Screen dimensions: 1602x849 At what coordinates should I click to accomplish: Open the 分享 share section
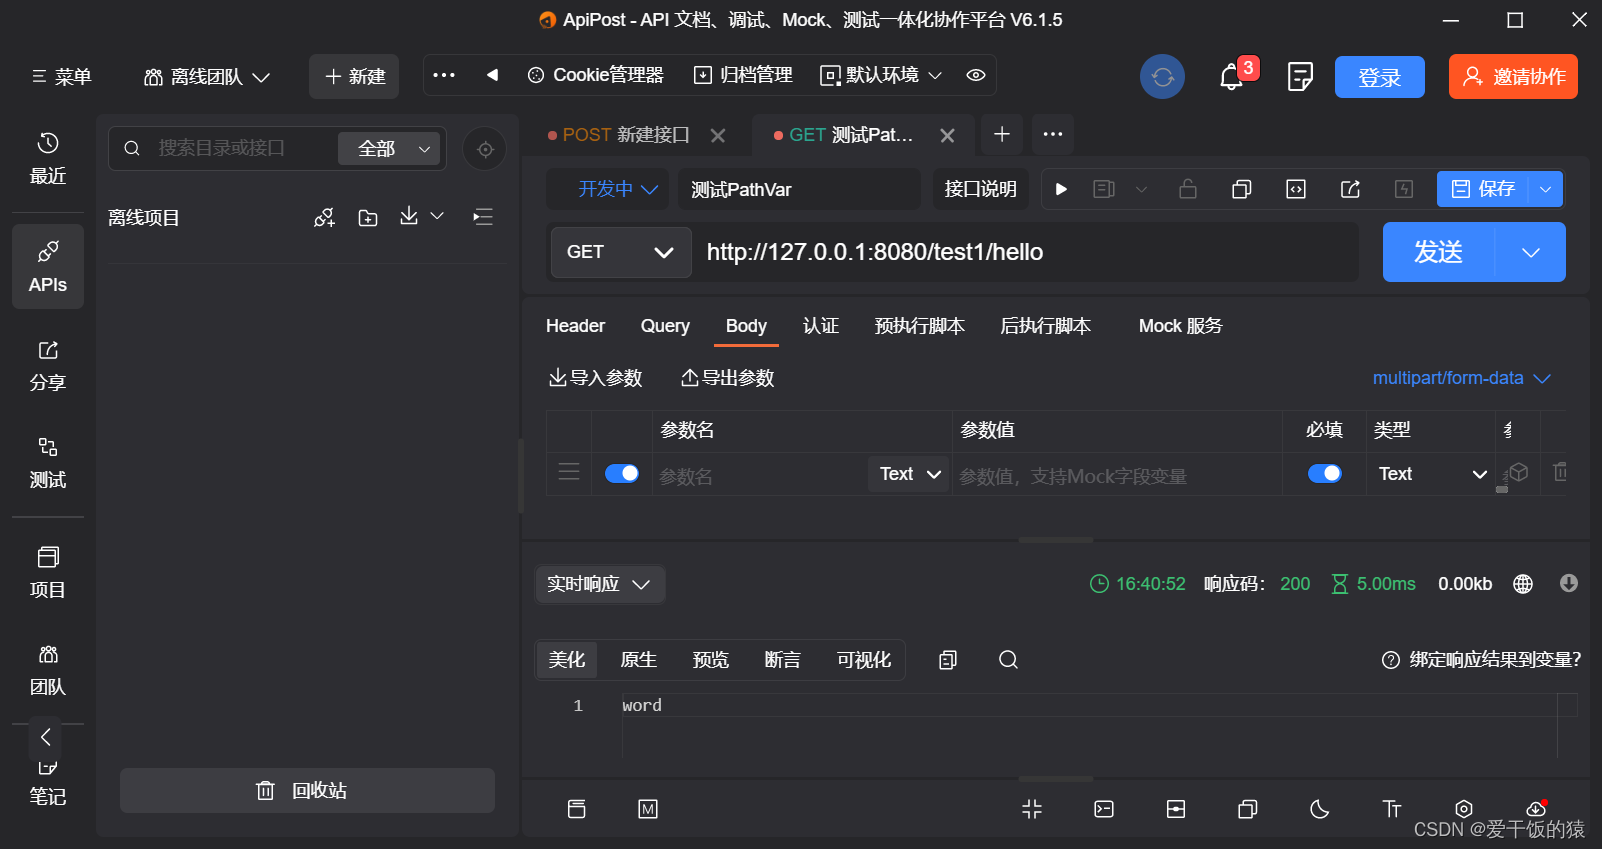[x=48, y=365]
